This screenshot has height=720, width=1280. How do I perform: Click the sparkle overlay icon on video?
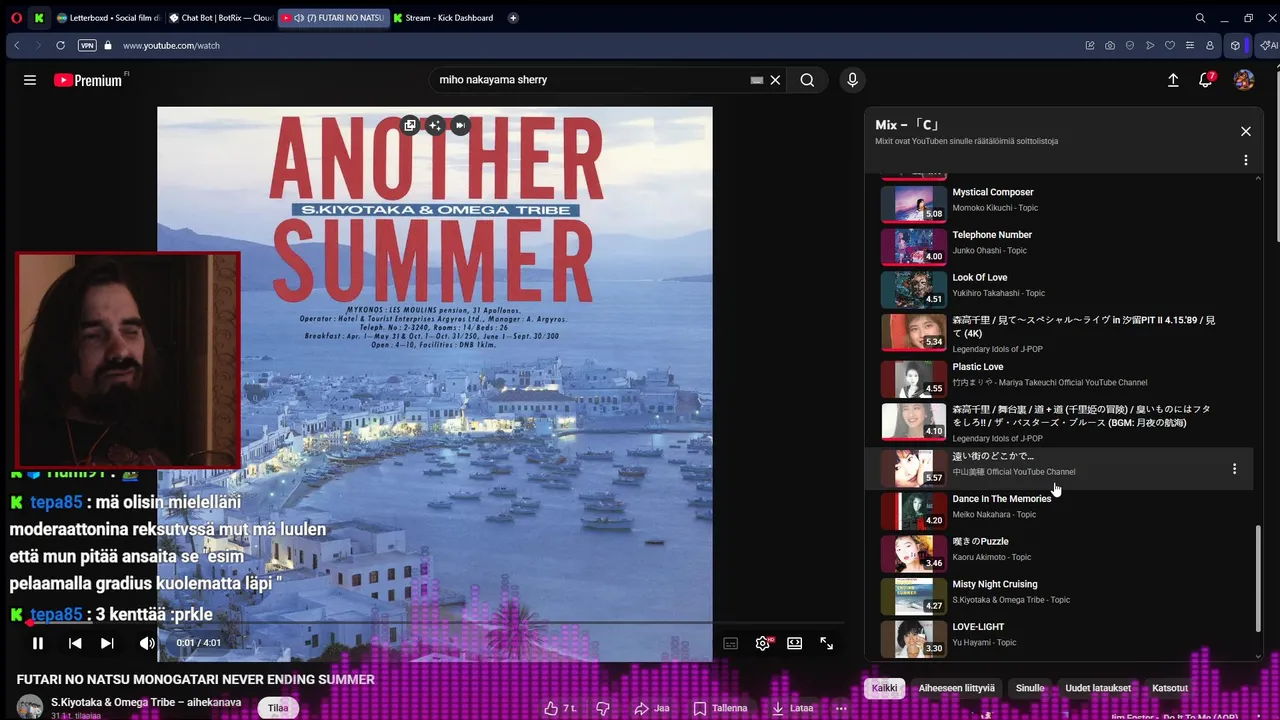pyautogui.click(x=434, y=125)
